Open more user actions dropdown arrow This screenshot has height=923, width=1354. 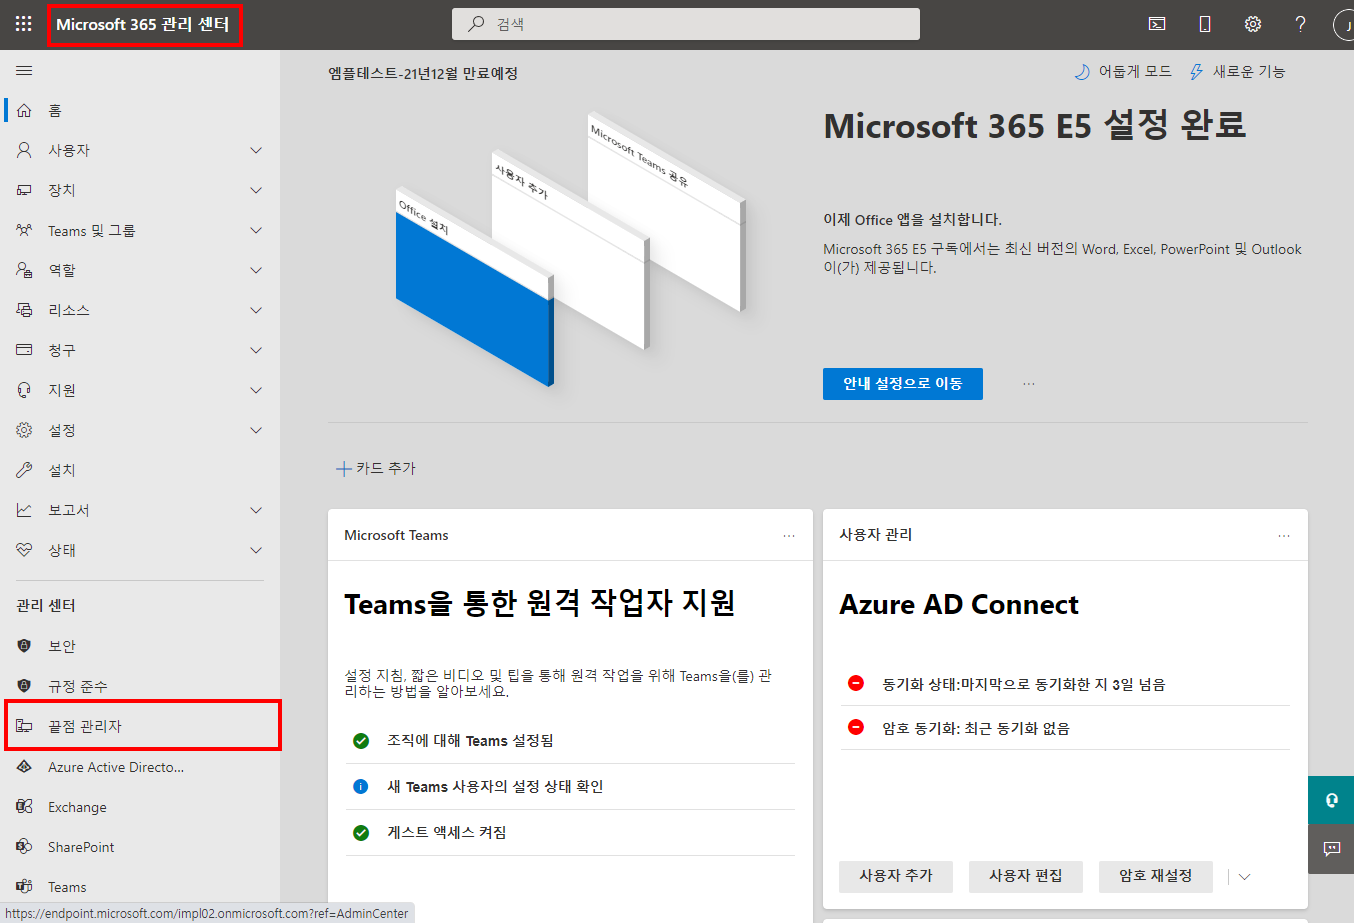(1245, 877)
